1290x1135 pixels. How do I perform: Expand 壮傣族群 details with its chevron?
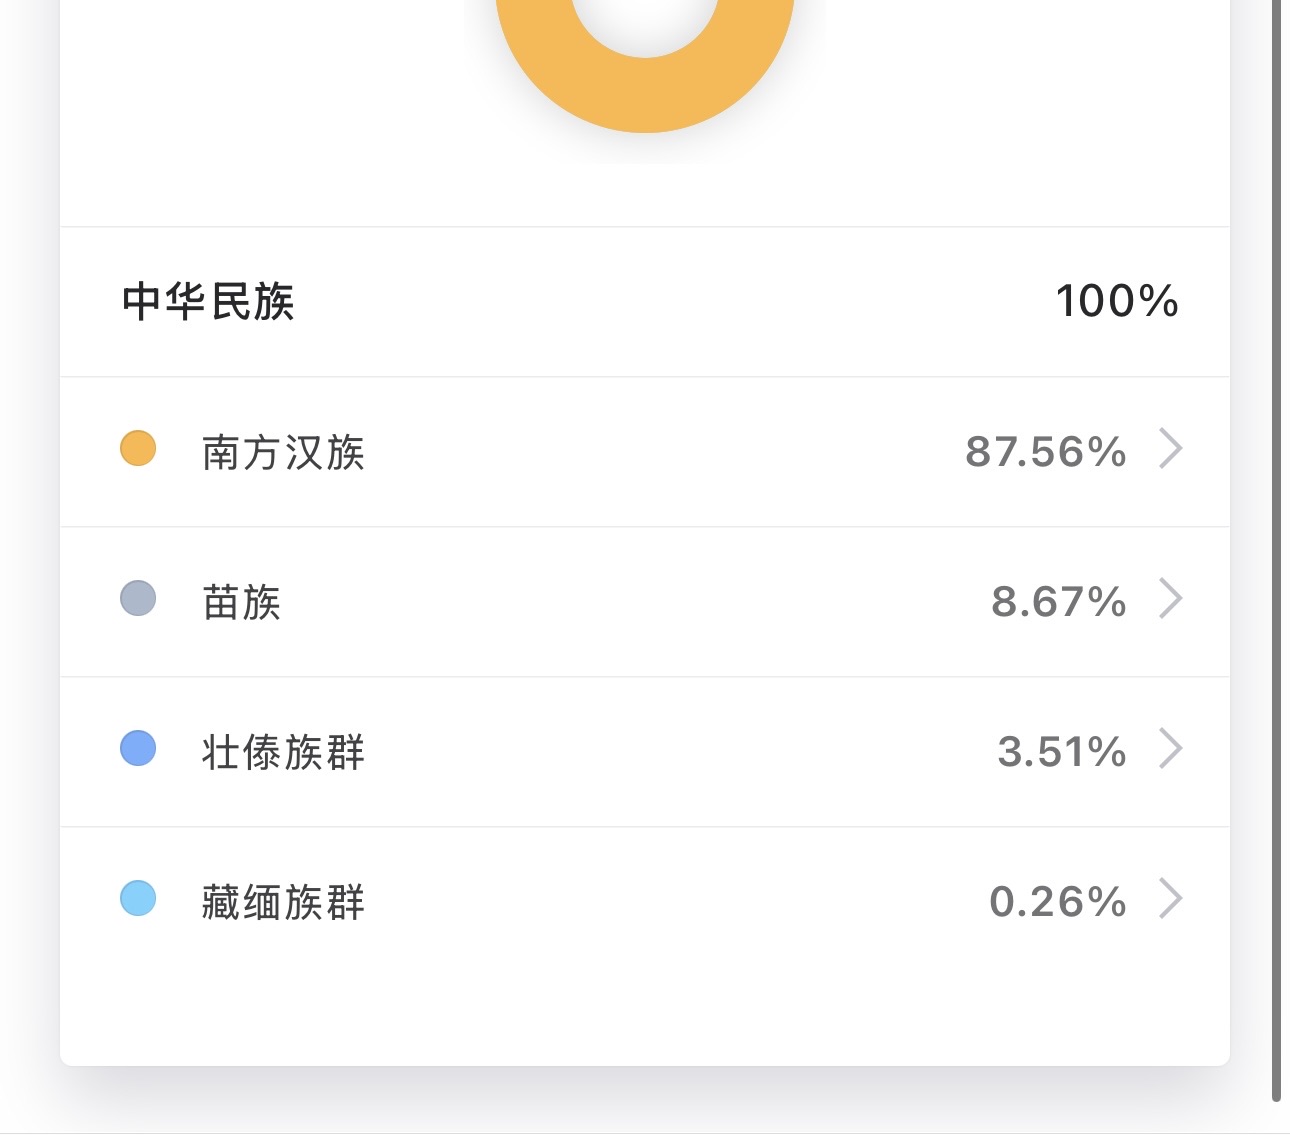click(x=1170, y=749)
